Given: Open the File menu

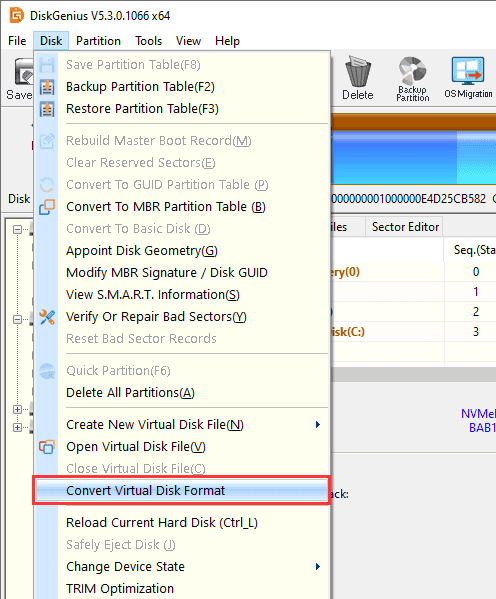Looking at the screenshot, I should pyautogui.click(x=17, y=41).
